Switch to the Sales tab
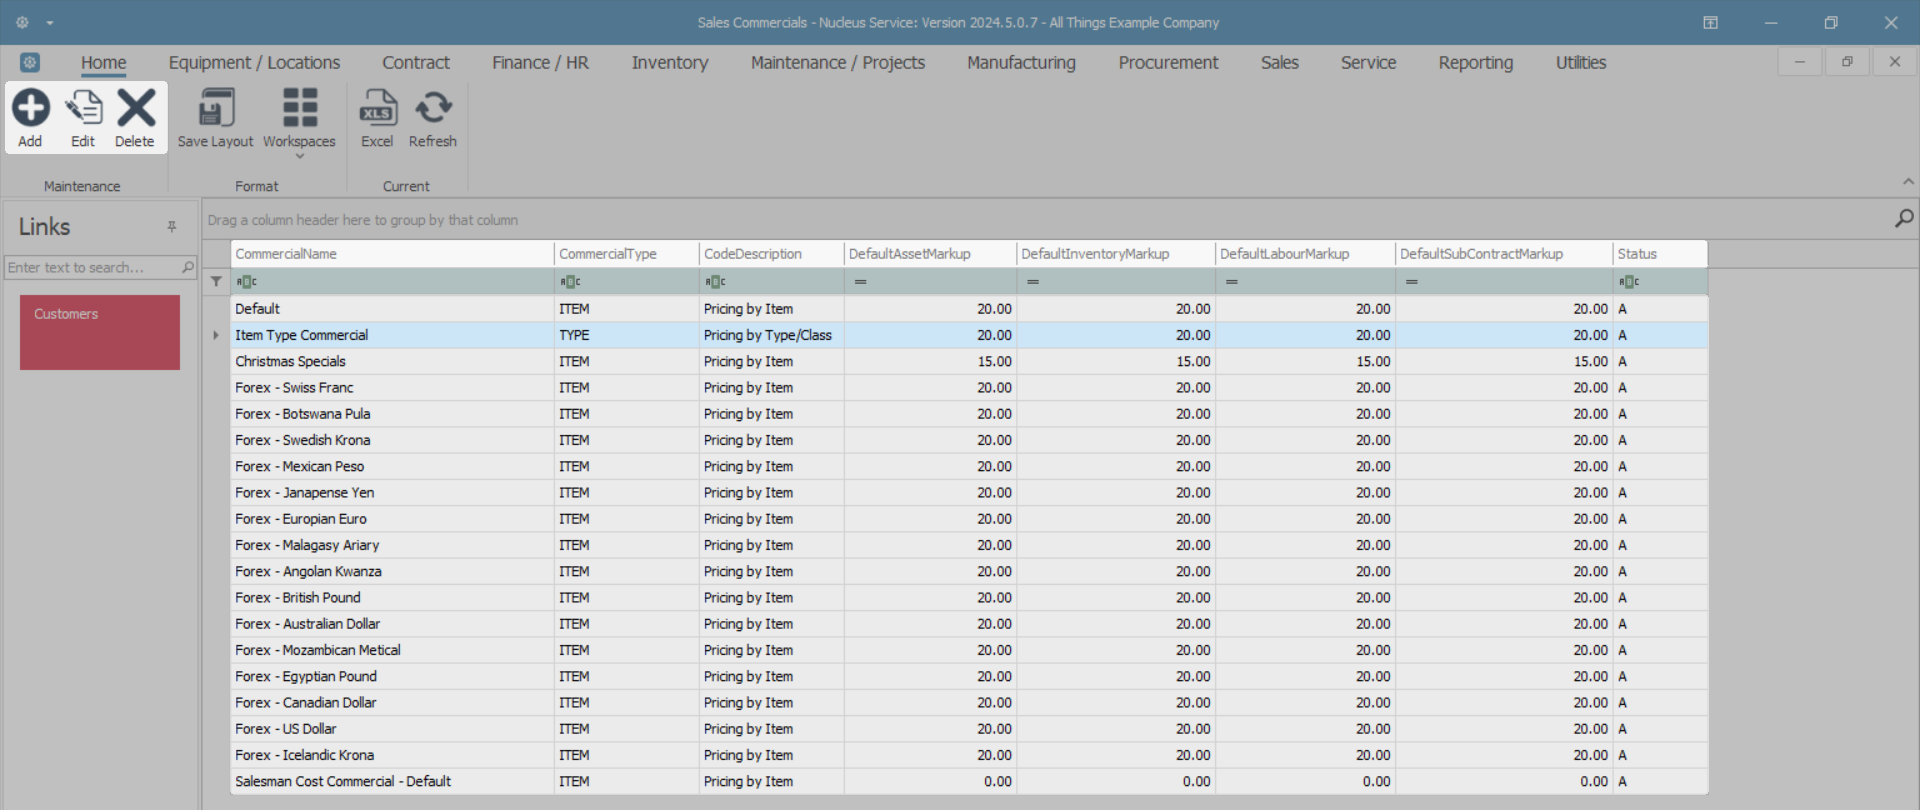This screenshot has width=1920, height=810. 1280,62
